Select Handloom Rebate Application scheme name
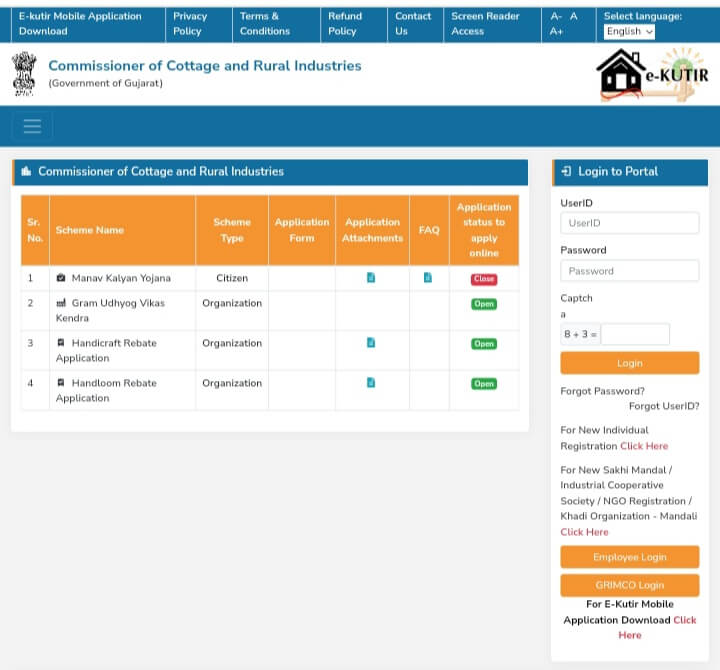The image size is (720, 670). (x=107, y=390)
